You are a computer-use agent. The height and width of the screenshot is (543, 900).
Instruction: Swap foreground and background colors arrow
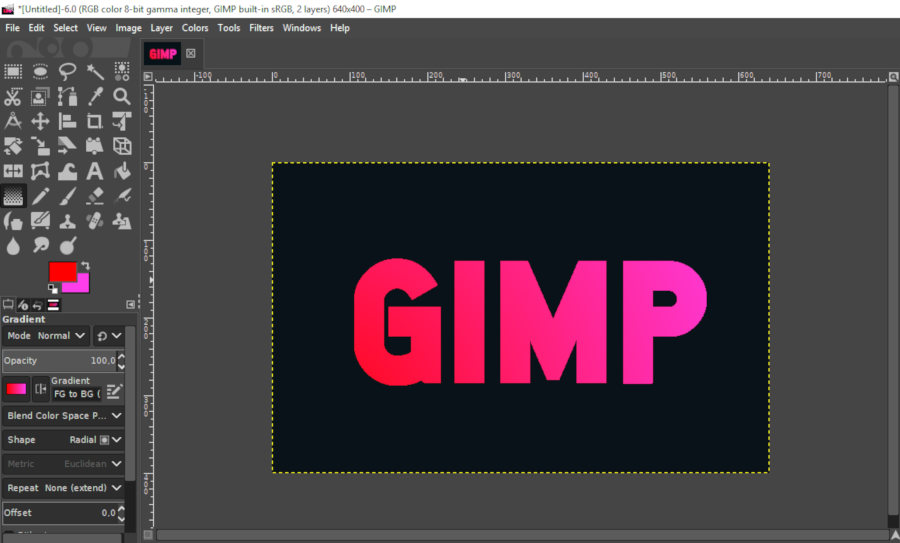click(86, 266)
